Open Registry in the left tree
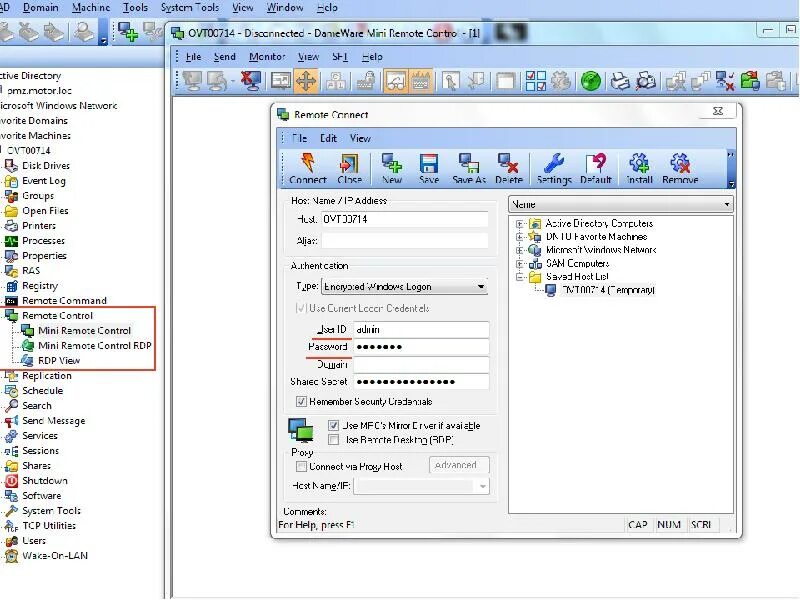The height and width of the screenshot is (600, 800). pyautogui.click(x=39, y=286)
